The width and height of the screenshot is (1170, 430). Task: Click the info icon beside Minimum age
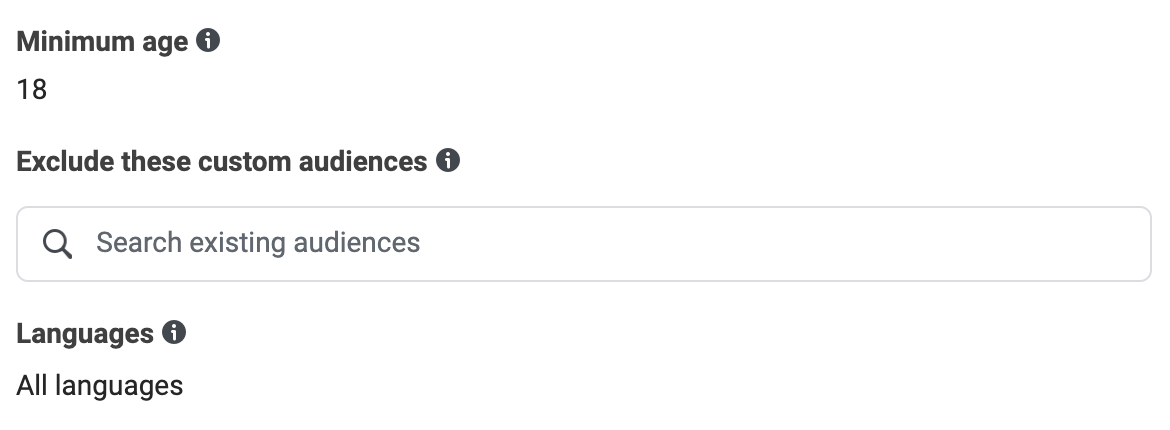(208, 40)
